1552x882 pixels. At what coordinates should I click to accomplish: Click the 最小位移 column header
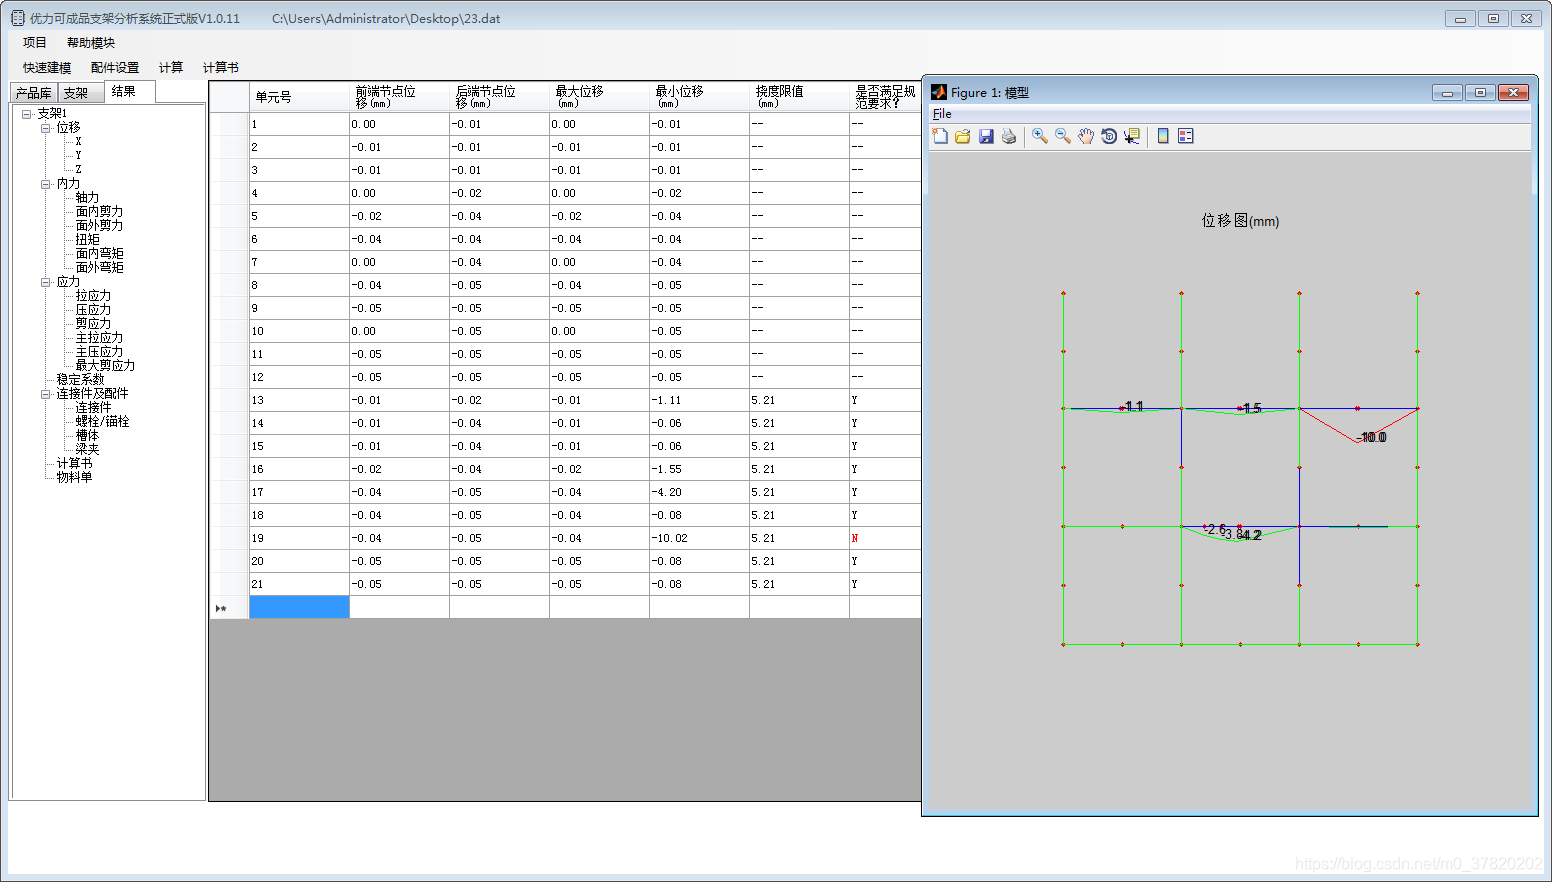[699, 97]
